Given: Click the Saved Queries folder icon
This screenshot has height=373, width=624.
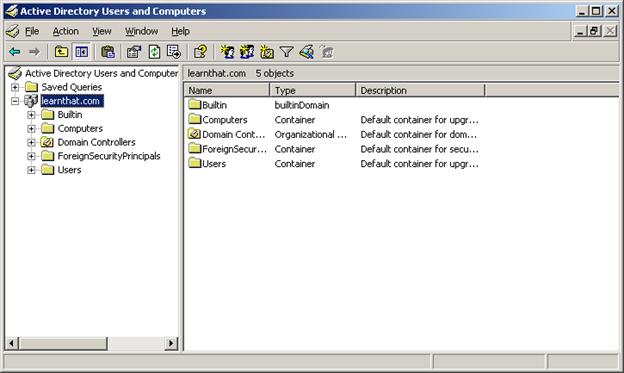Looking at the screenshot, I should point(31,87).
